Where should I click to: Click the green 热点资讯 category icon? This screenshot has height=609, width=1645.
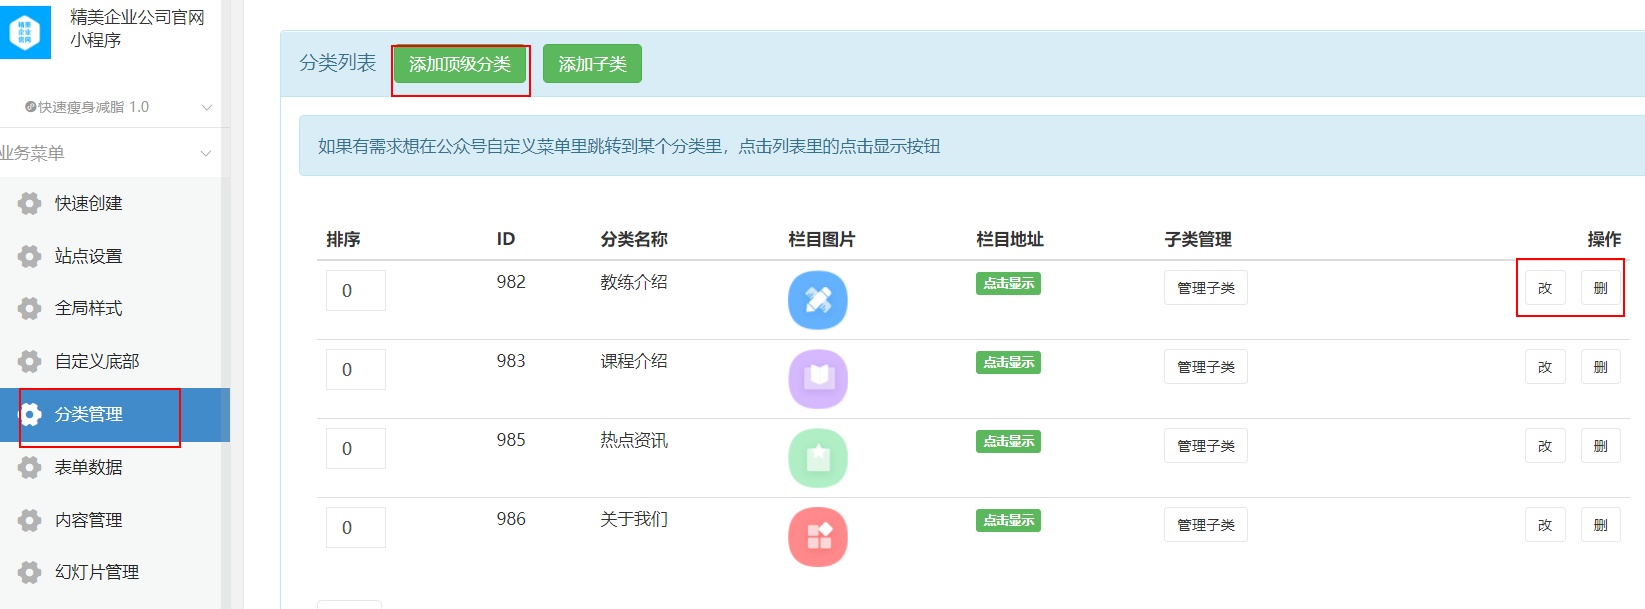(x=817, y=458)
